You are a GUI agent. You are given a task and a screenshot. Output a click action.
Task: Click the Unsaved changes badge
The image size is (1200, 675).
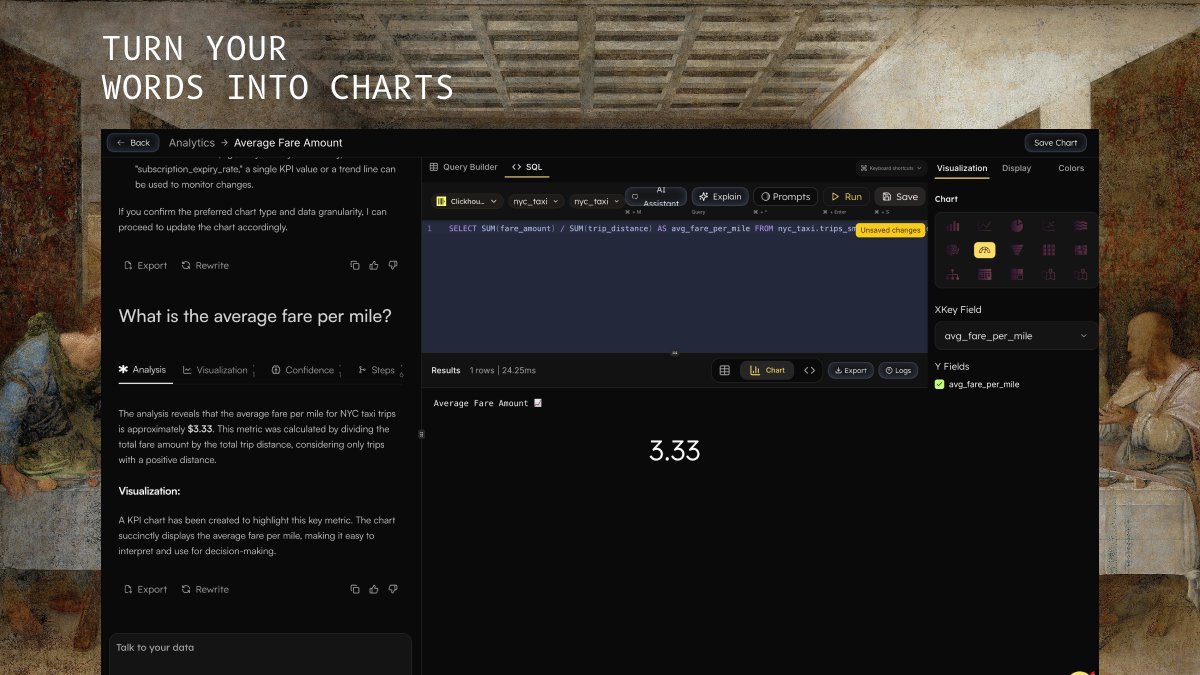[x=890, y=230]
